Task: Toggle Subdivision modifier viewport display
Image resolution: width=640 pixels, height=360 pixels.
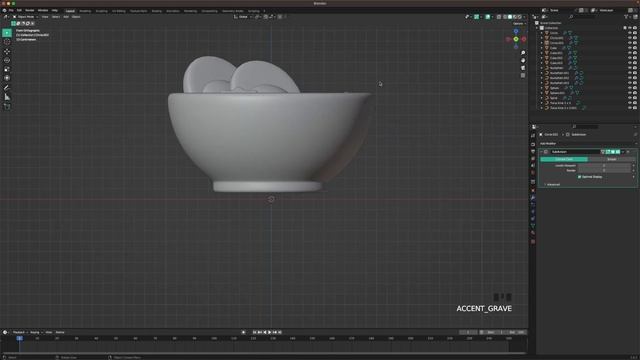Action: point(613,152)
